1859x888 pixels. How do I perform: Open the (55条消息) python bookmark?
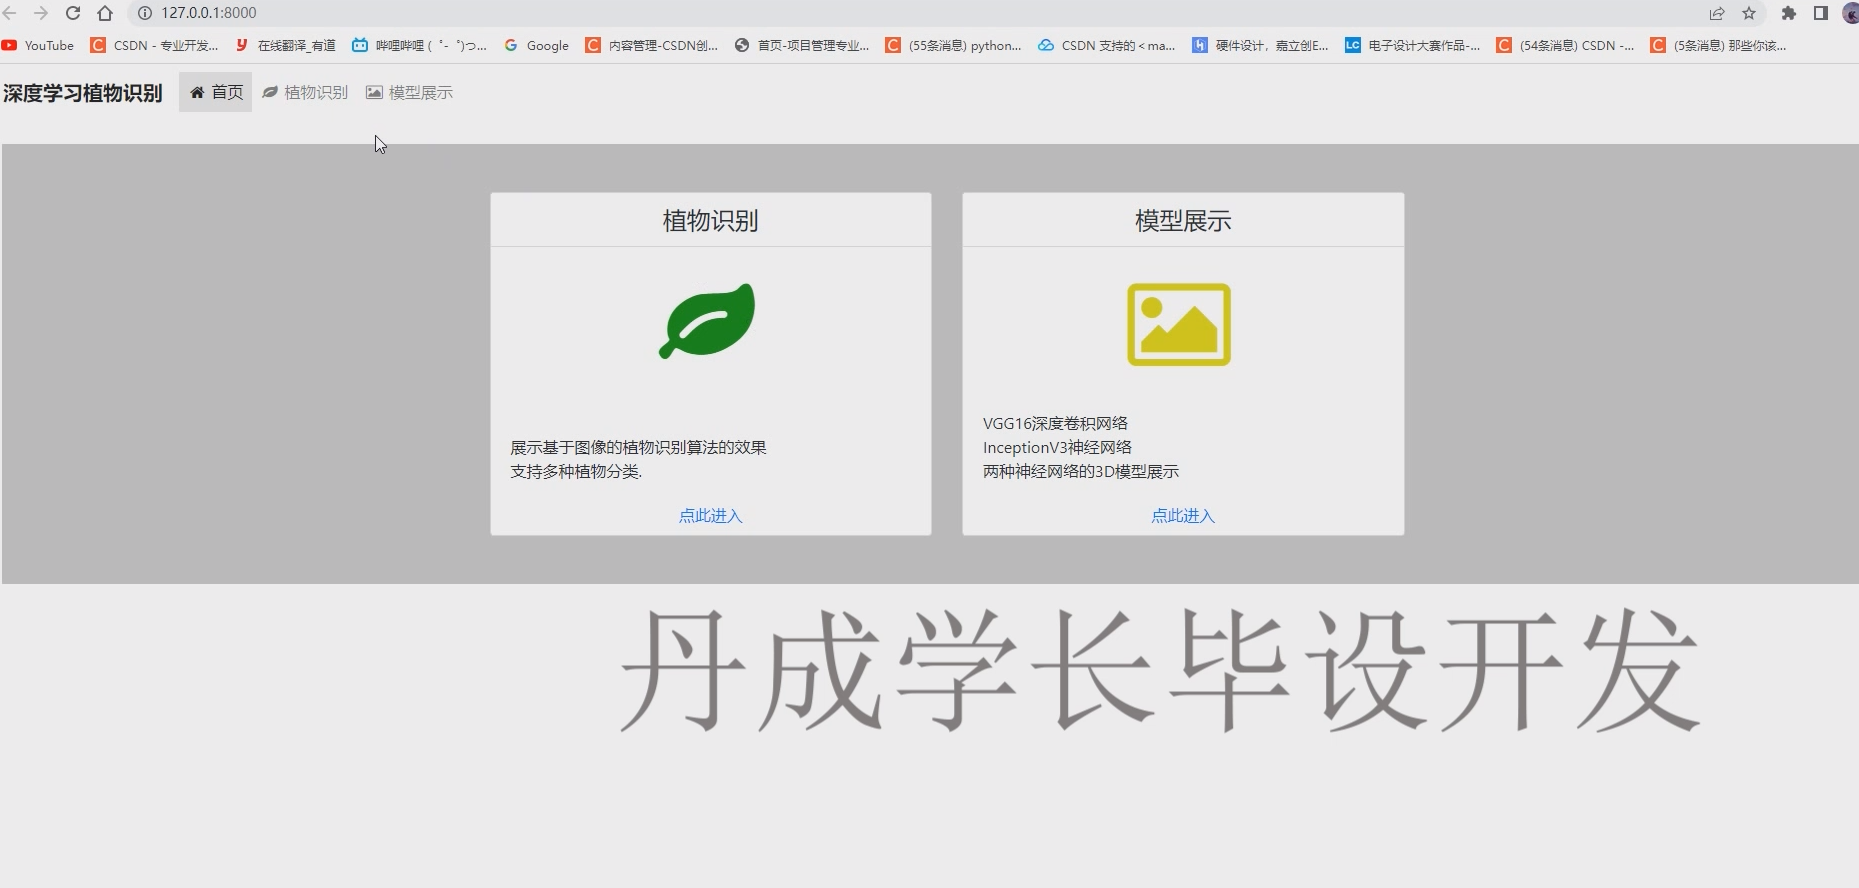tap(953, 45)
